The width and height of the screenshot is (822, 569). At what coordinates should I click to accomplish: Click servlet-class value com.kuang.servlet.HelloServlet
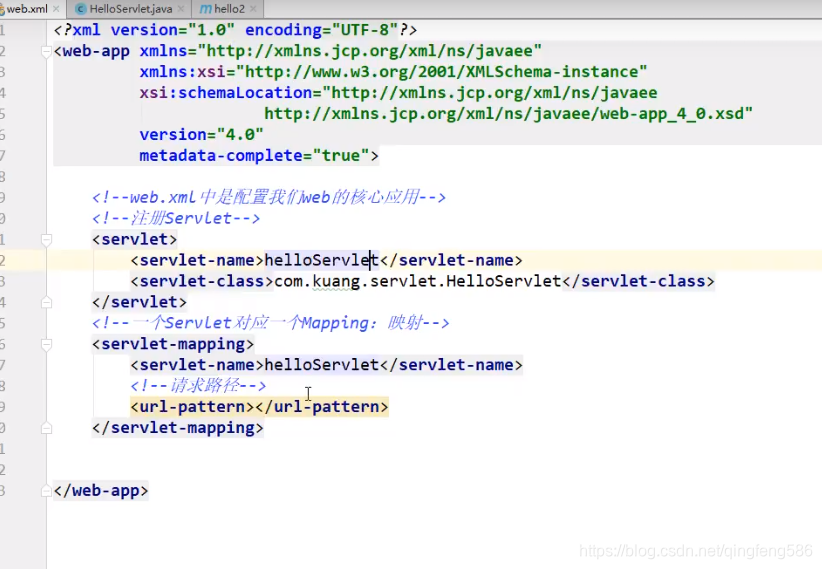[x=417, y=281]
